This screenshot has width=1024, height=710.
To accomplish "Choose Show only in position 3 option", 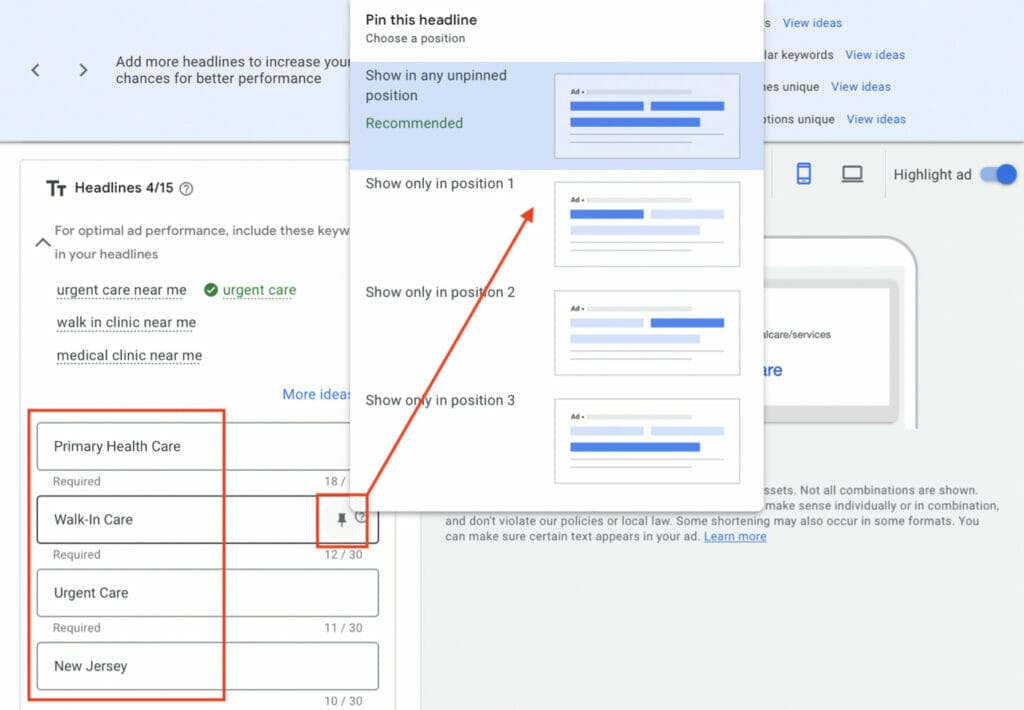I will 441,400.
